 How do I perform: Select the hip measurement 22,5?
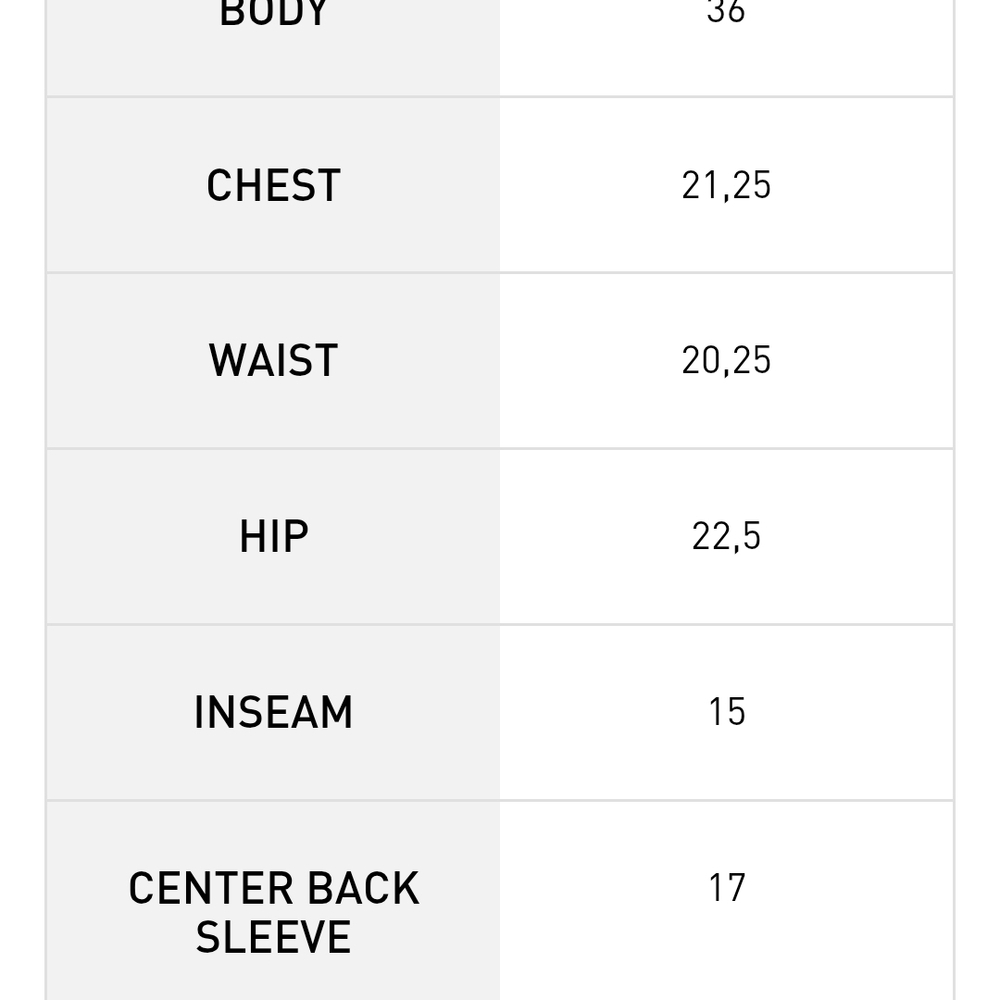(726, 536)
